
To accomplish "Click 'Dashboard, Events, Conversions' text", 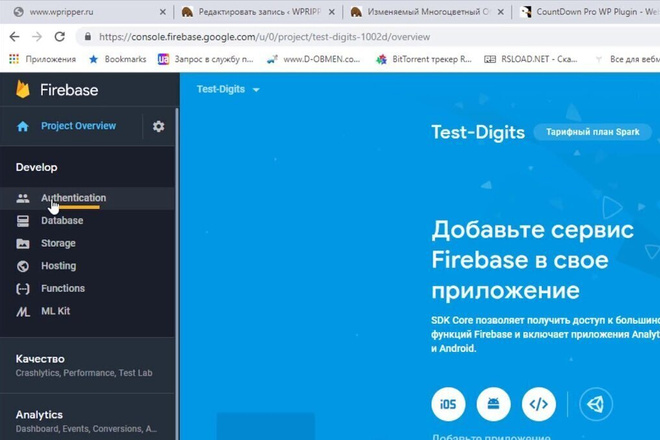I will (86, 429).
